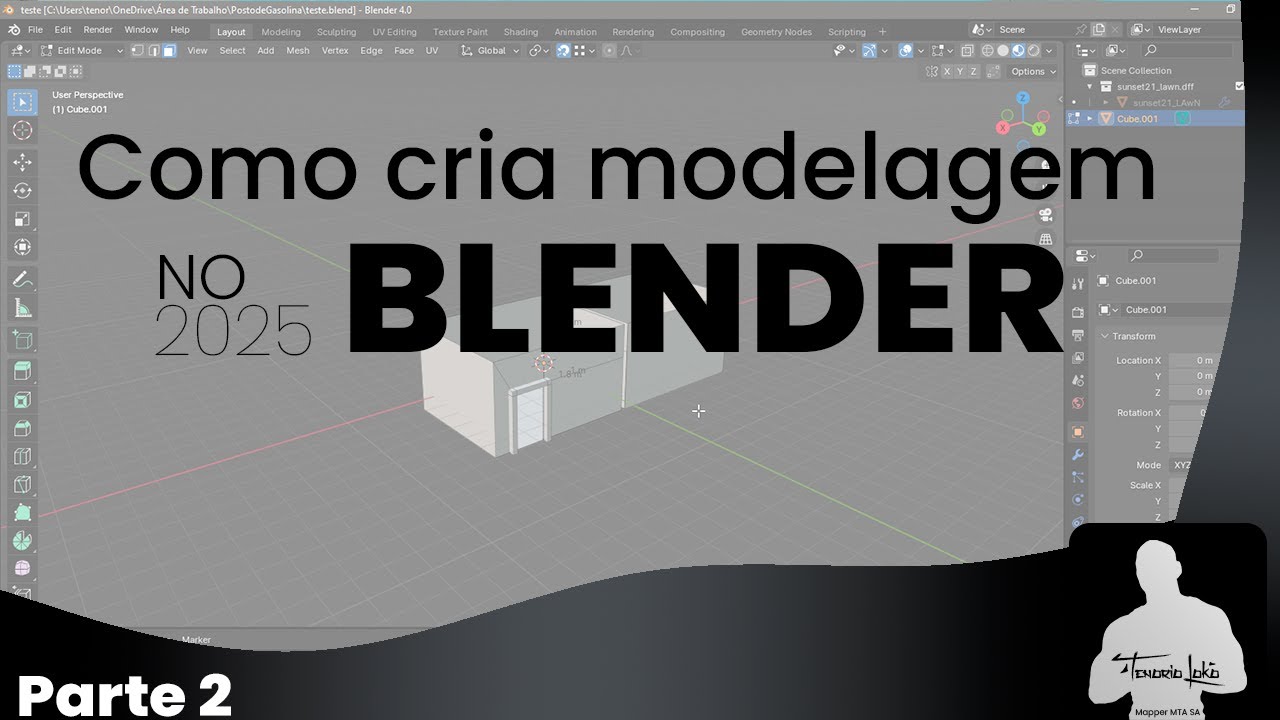Open the View Layer properties tab
The width and height of the screenshot is (1280, 720).
click(x=1078, y=358)
